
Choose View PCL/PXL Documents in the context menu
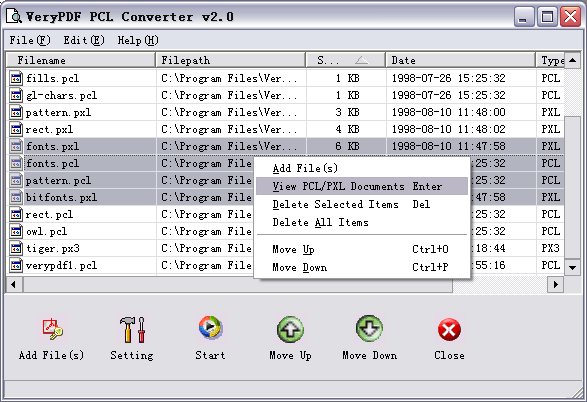tap(362, 186)
